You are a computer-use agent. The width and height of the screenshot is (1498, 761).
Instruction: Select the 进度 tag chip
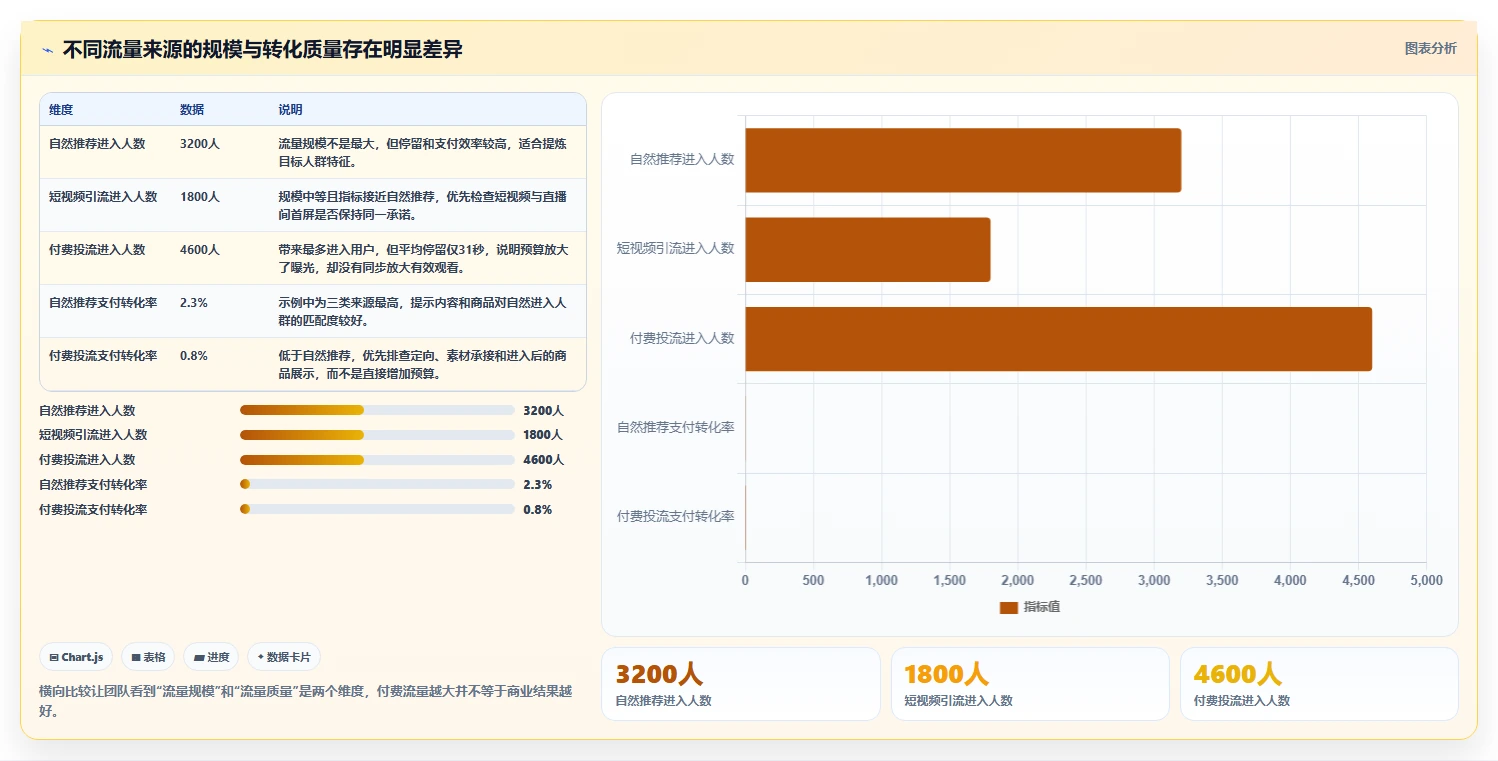(211, 657)
